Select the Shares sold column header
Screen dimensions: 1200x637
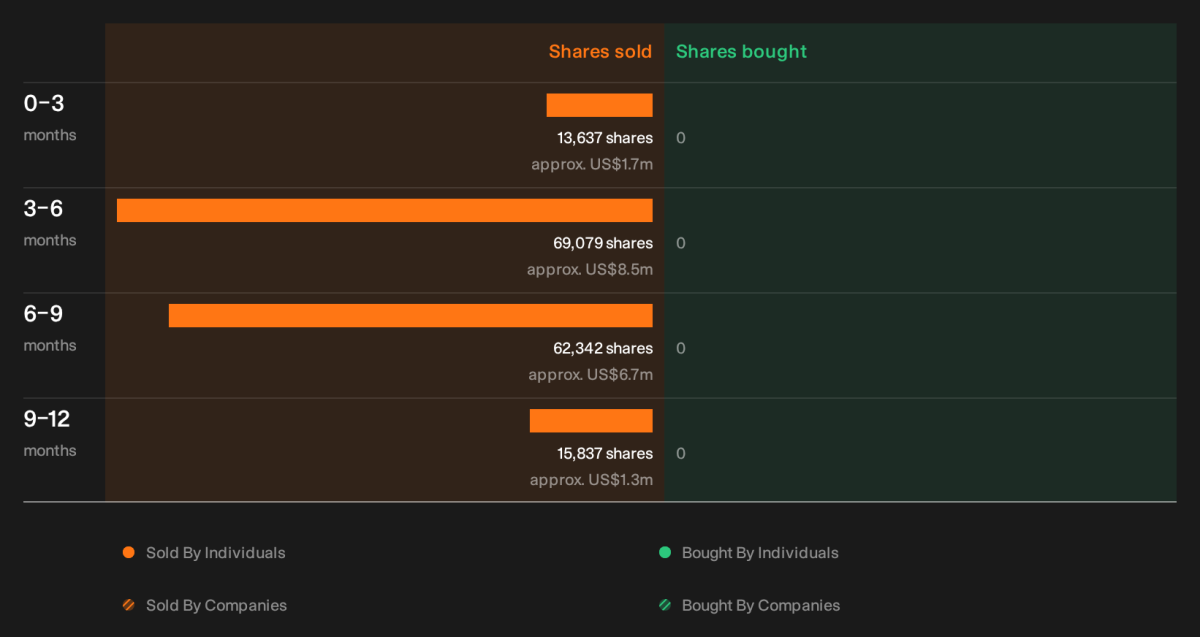(x=600, y=52)
